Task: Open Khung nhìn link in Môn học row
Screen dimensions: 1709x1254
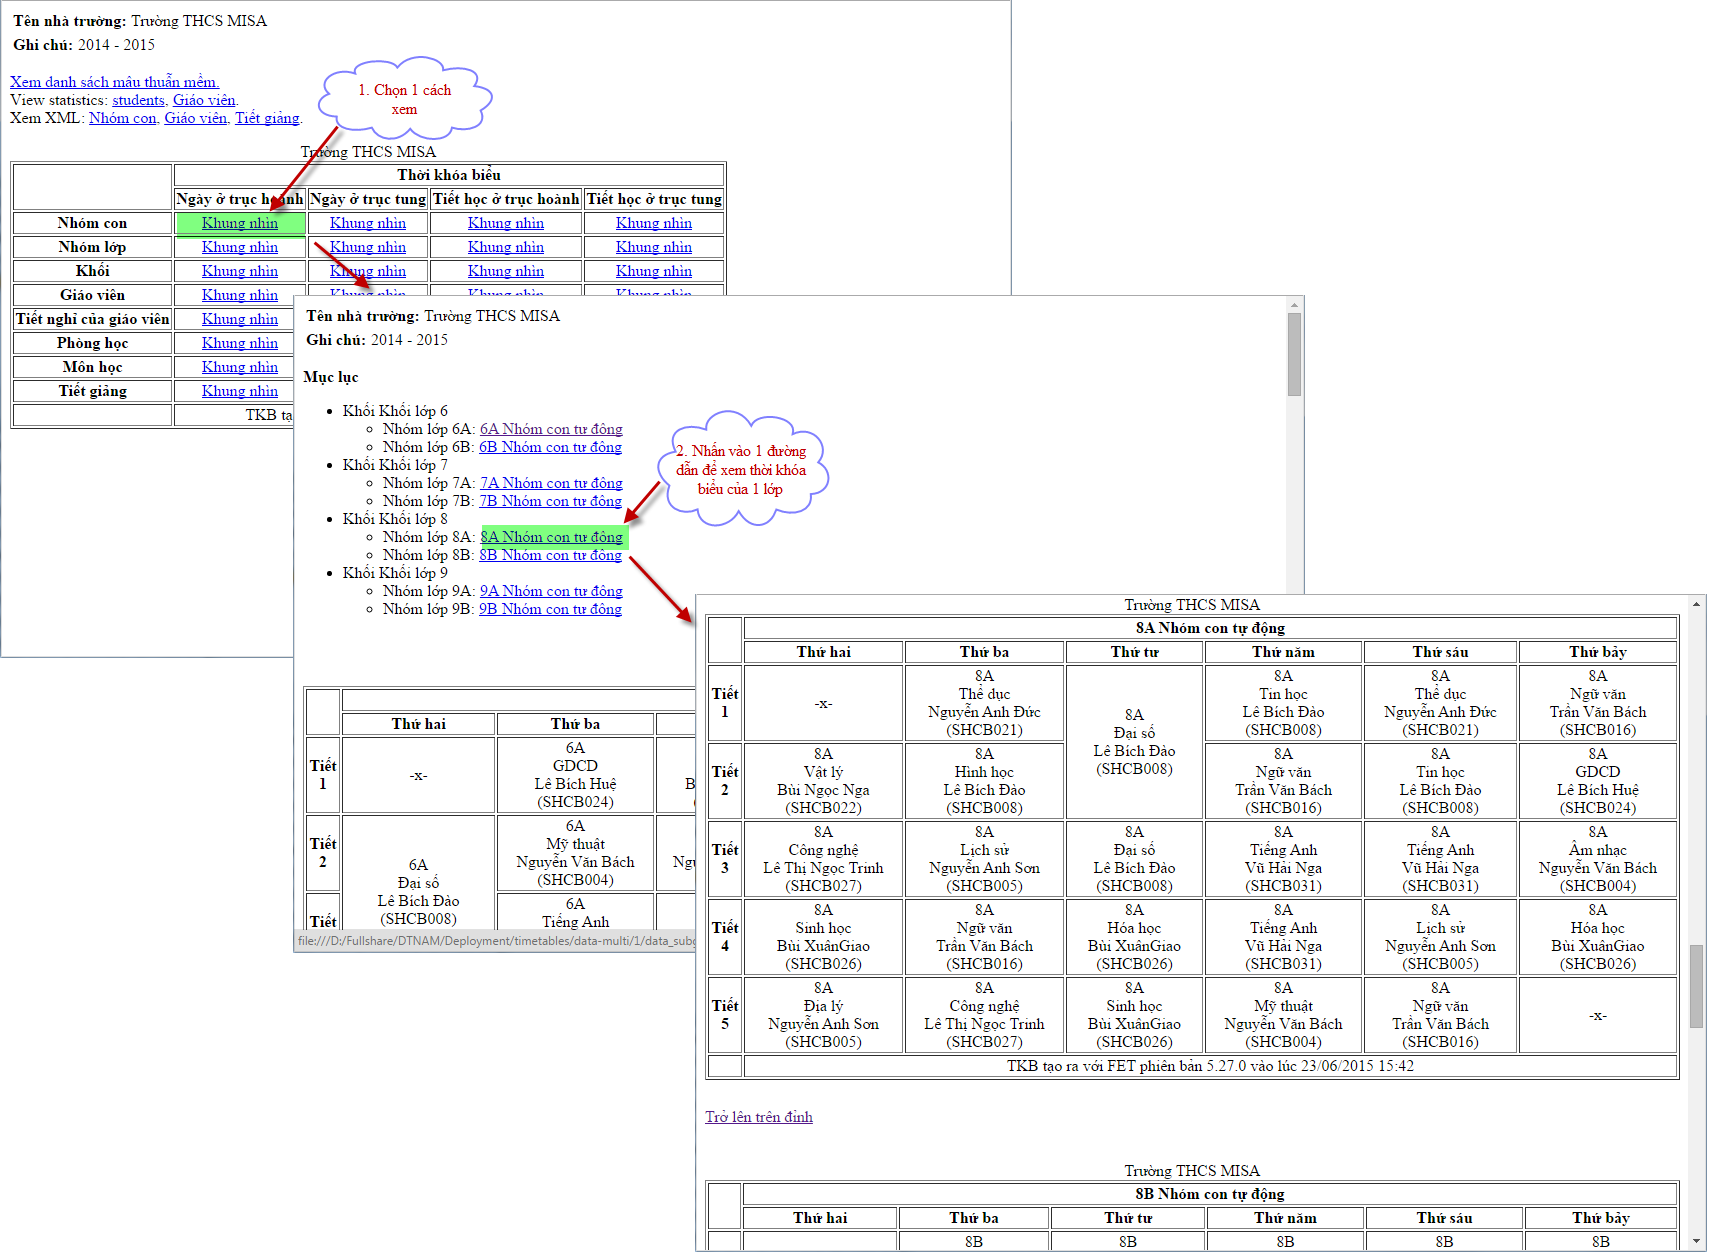Action: click(x=240, y=367)
